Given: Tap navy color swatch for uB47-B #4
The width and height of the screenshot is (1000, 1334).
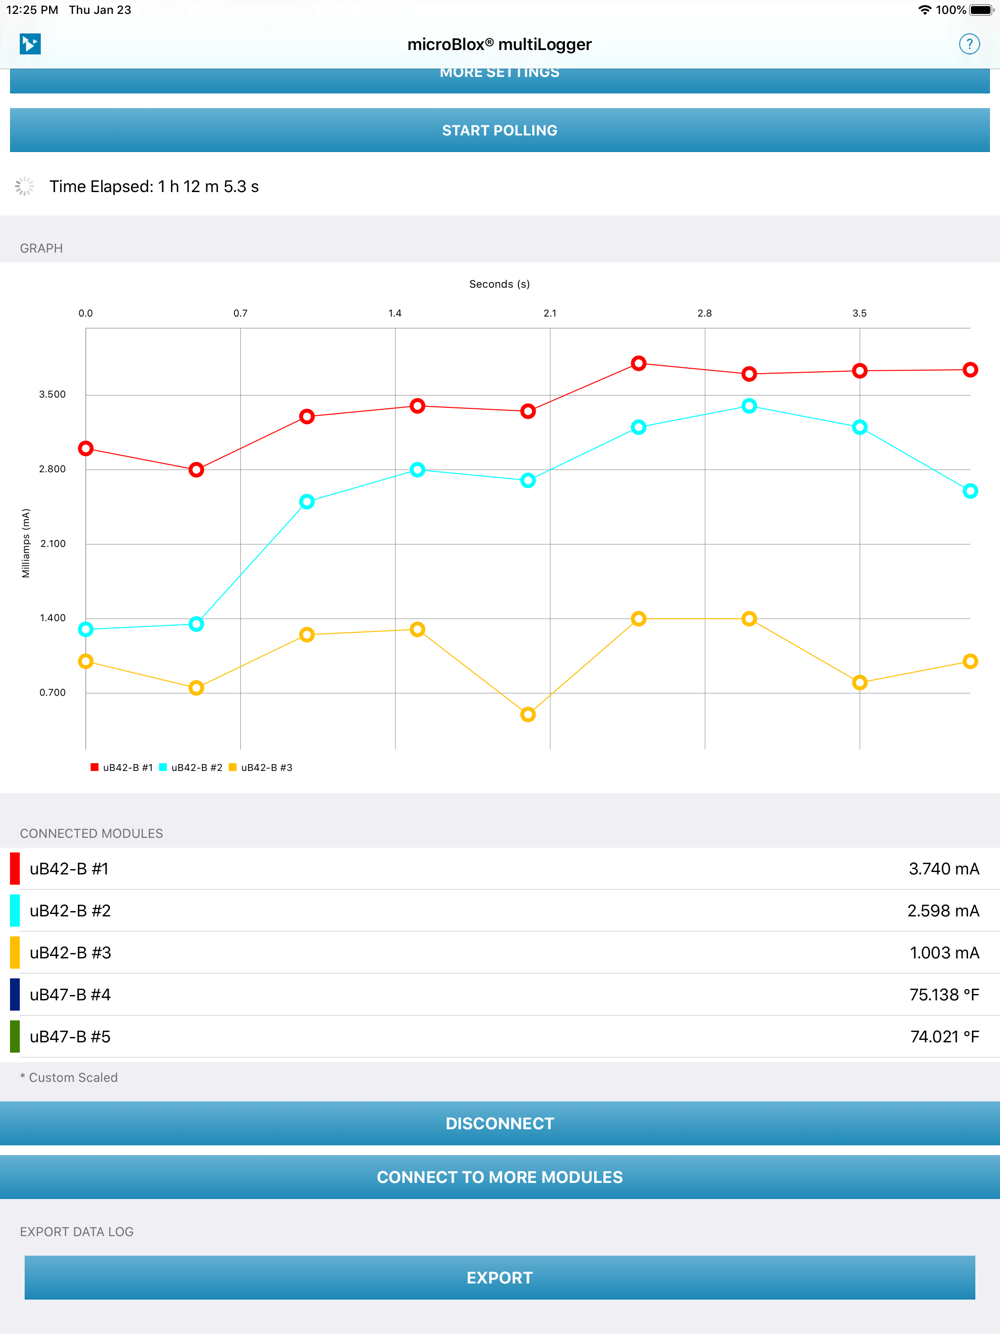Looking at the screenshot, I should point(15,995).
